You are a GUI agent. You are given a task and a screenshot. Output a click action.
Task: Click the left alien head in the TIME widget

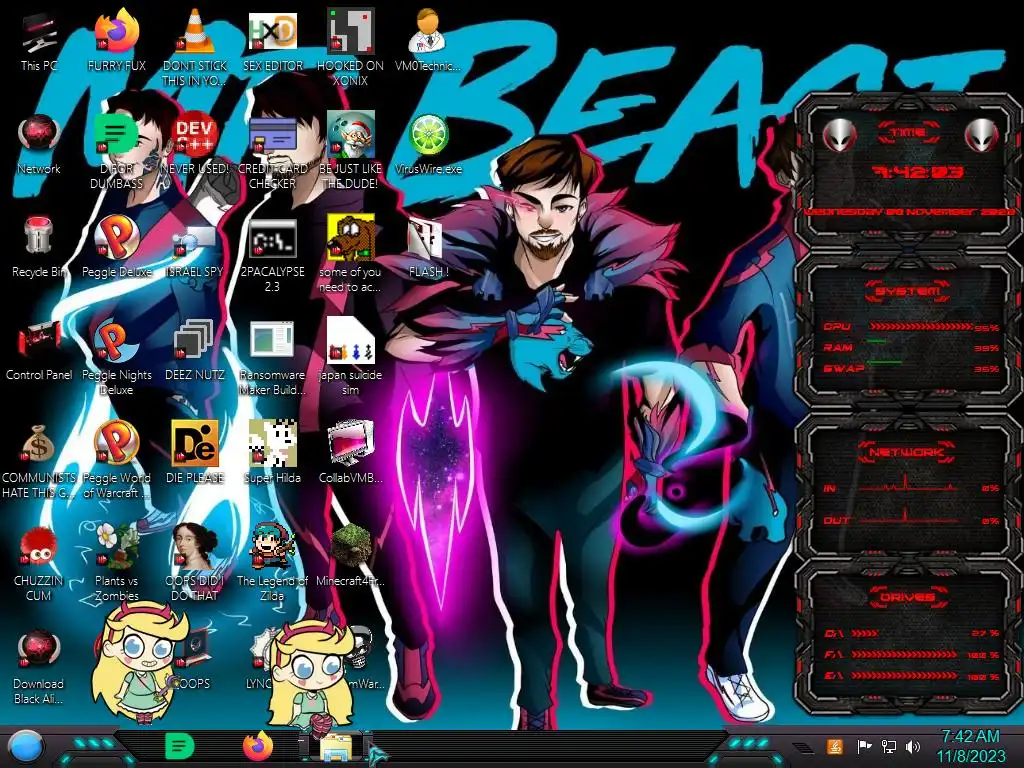(839, 135)
